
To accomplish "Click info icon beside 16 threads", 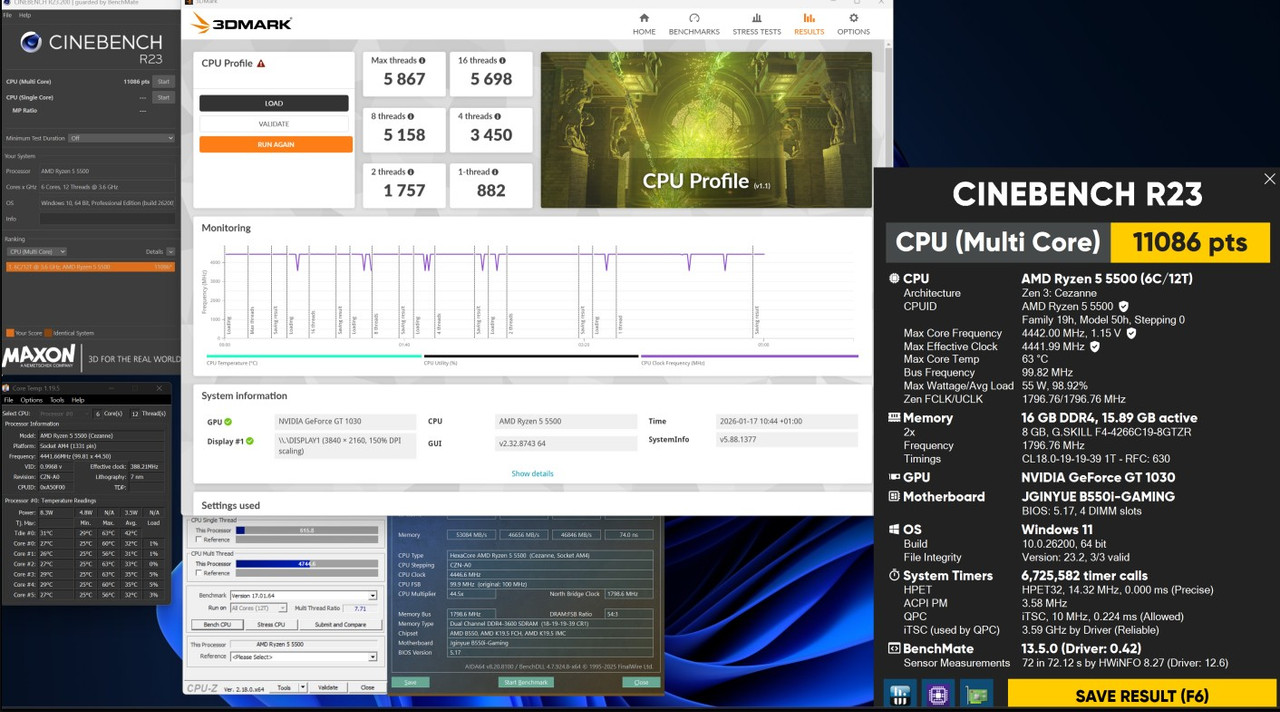I will [504, 60].
